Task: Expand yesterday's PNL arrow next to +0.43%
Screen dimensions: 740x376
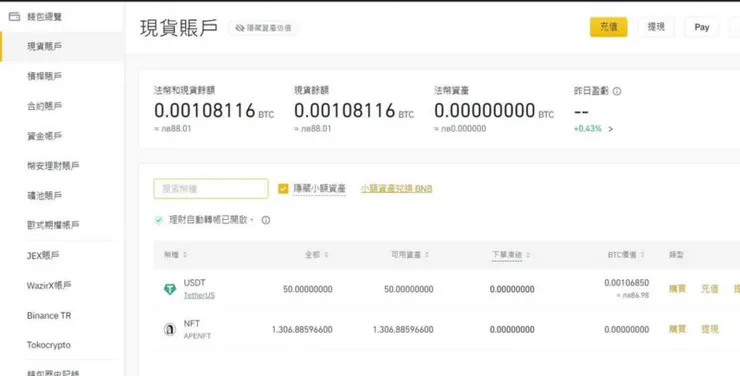Action: click(610, 129)
